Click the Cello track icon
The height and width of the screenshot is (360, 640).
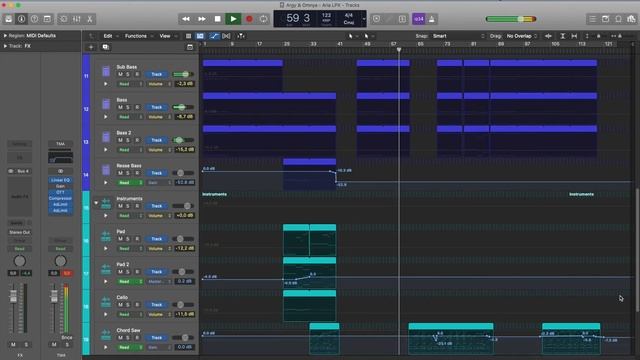coord(106,302)
